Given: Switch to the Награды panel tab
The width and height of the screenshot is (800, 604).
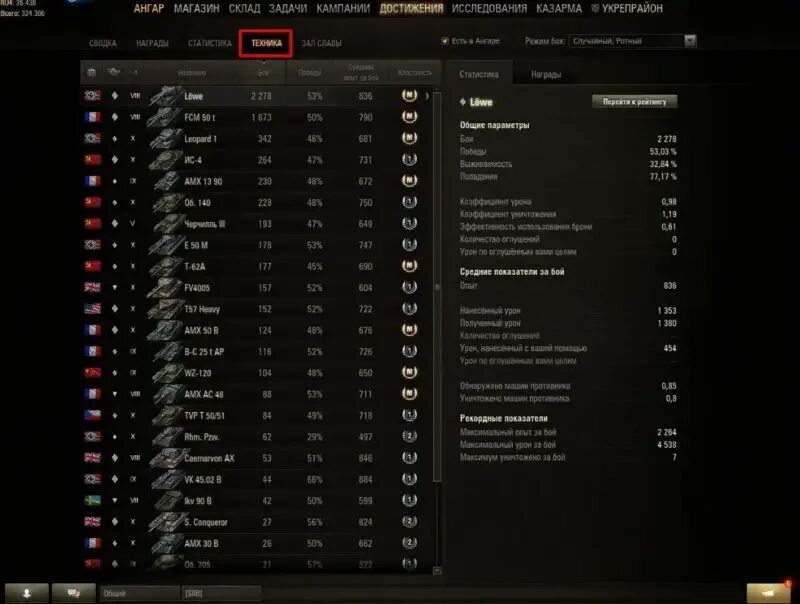Looking at the screenshot, I should click(546, 74).
